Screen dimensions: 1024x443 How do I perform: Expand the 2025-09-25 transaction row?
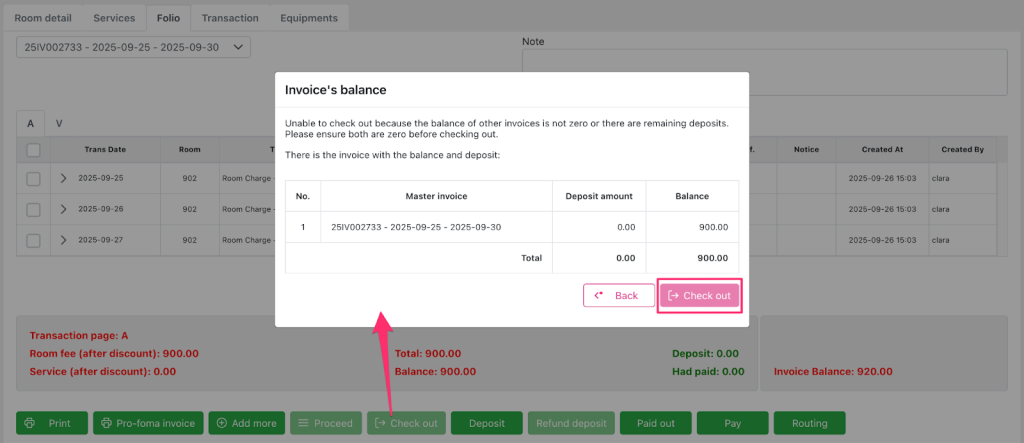[63, 179]
